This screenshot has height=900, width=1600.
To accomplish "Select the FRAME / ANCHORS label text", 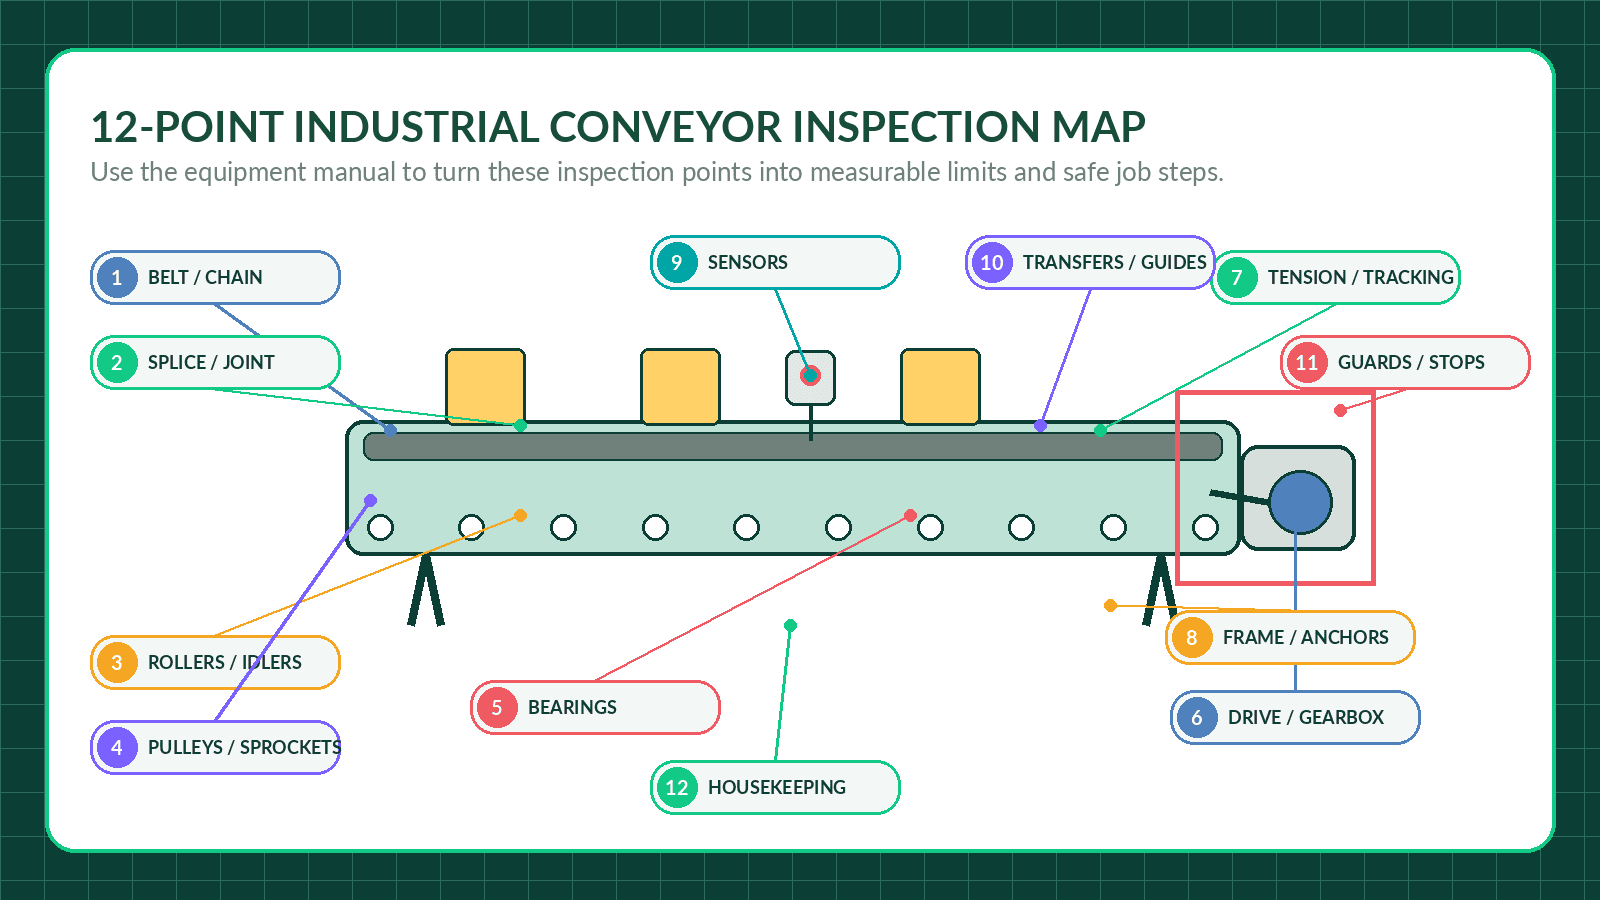I will tap(1306, 637).
